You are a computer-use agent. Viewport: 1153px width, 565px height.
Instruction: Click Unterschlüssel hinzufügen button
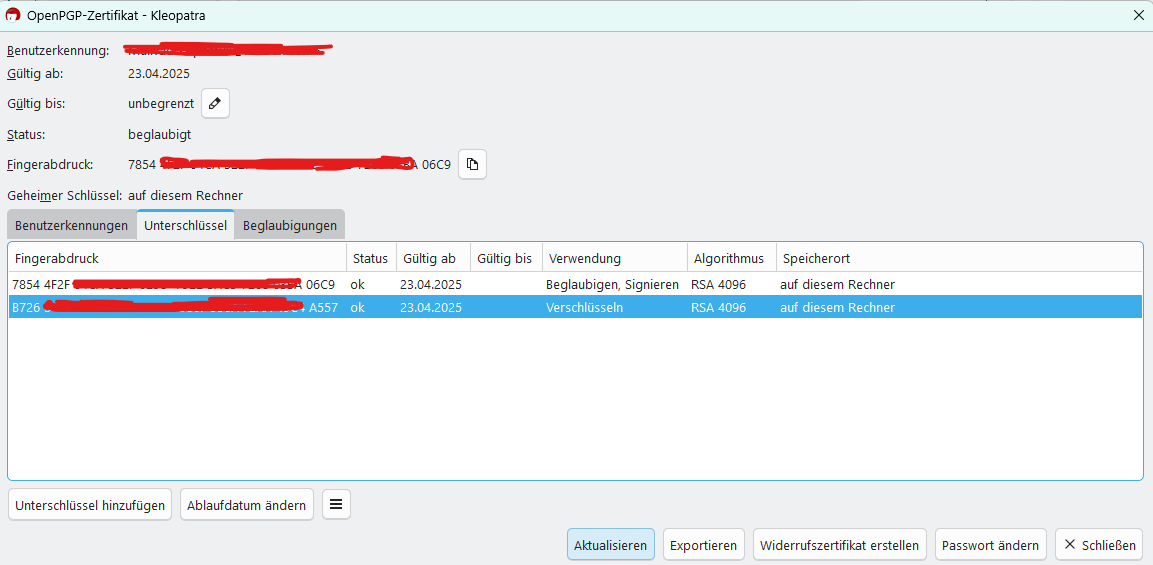coord(90,505)
